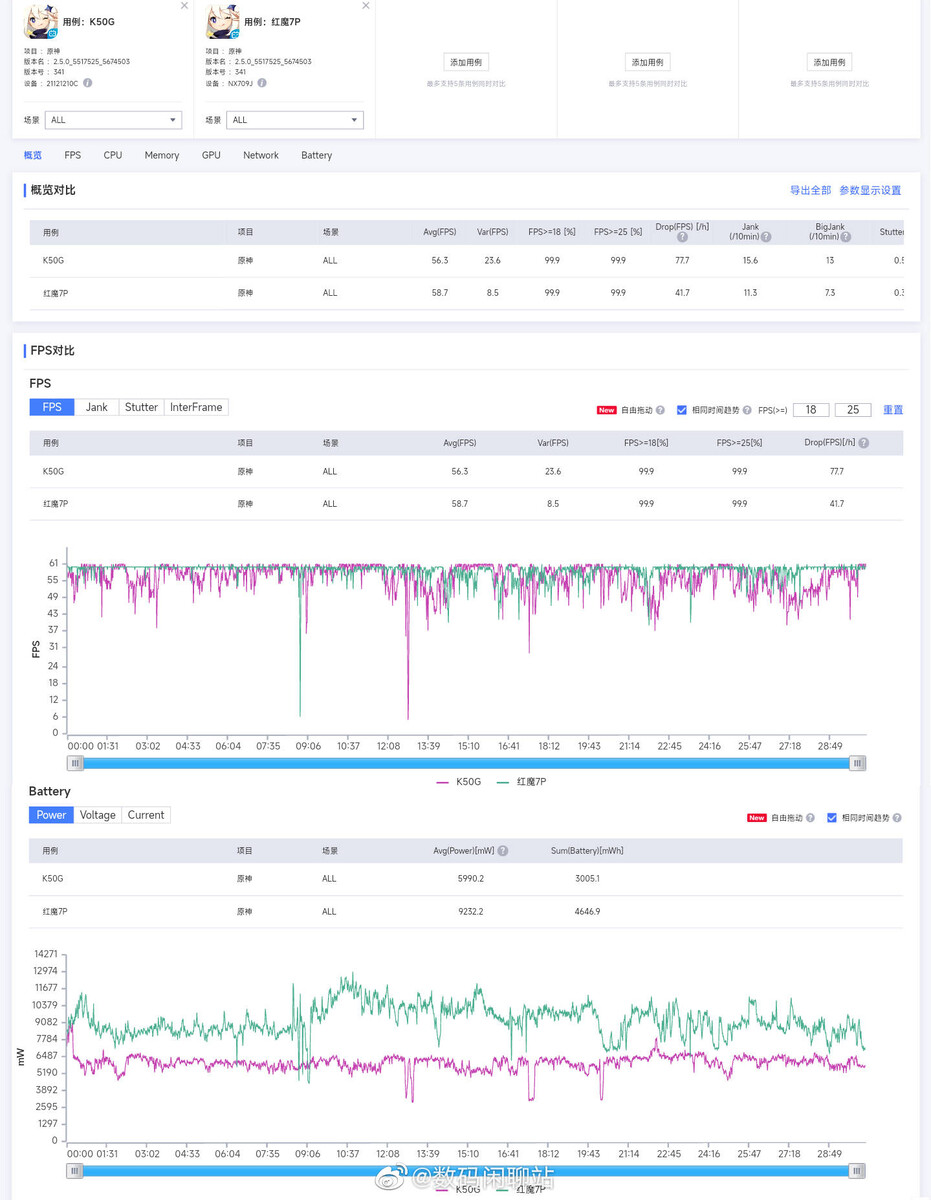
Task: Click the 4646.9 Sum(Battery) value
Action: [x=586, y=912]
